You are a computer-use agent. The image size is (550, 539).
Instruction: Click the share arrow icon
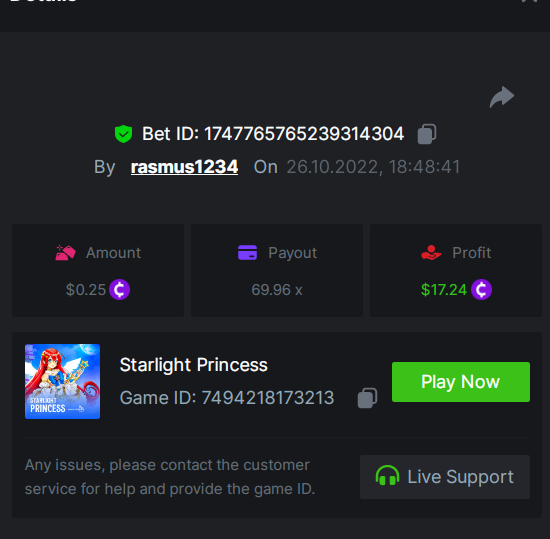[502, 97]
